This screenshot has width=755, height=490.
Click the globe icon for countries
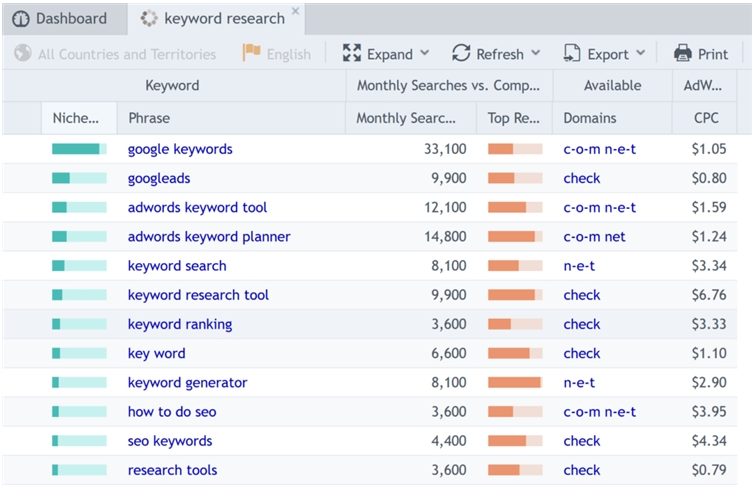click(x=23, y=54)
